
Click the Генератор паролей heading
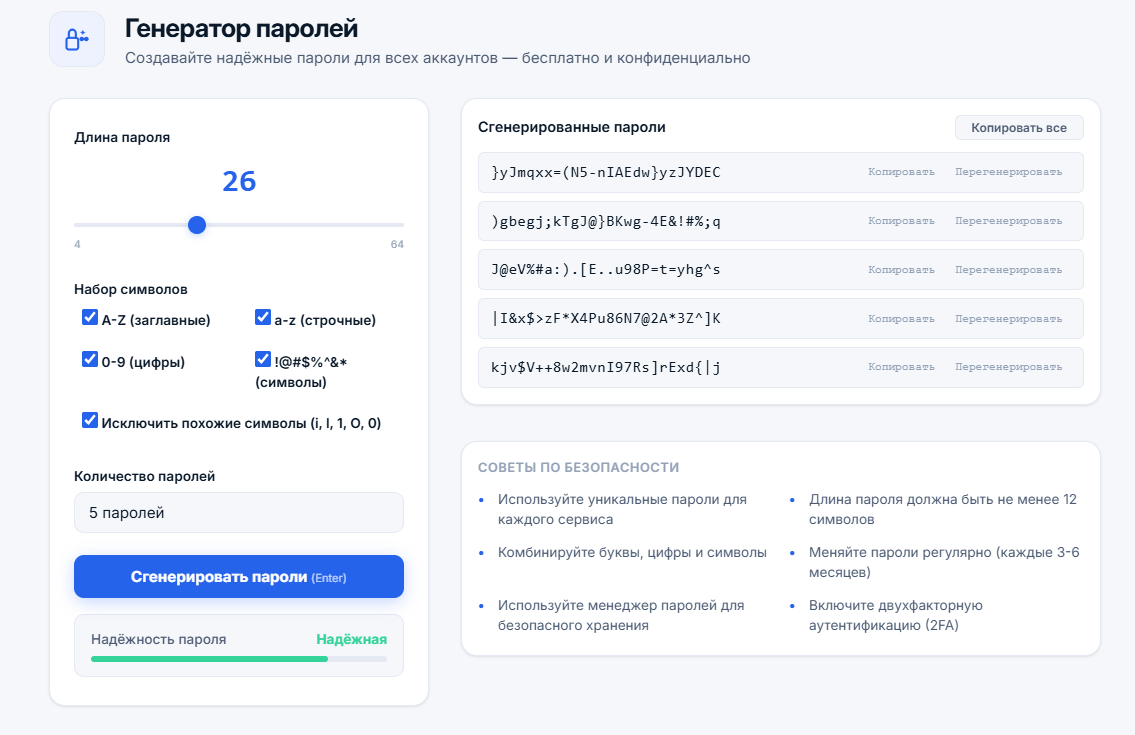coord(241,29)
